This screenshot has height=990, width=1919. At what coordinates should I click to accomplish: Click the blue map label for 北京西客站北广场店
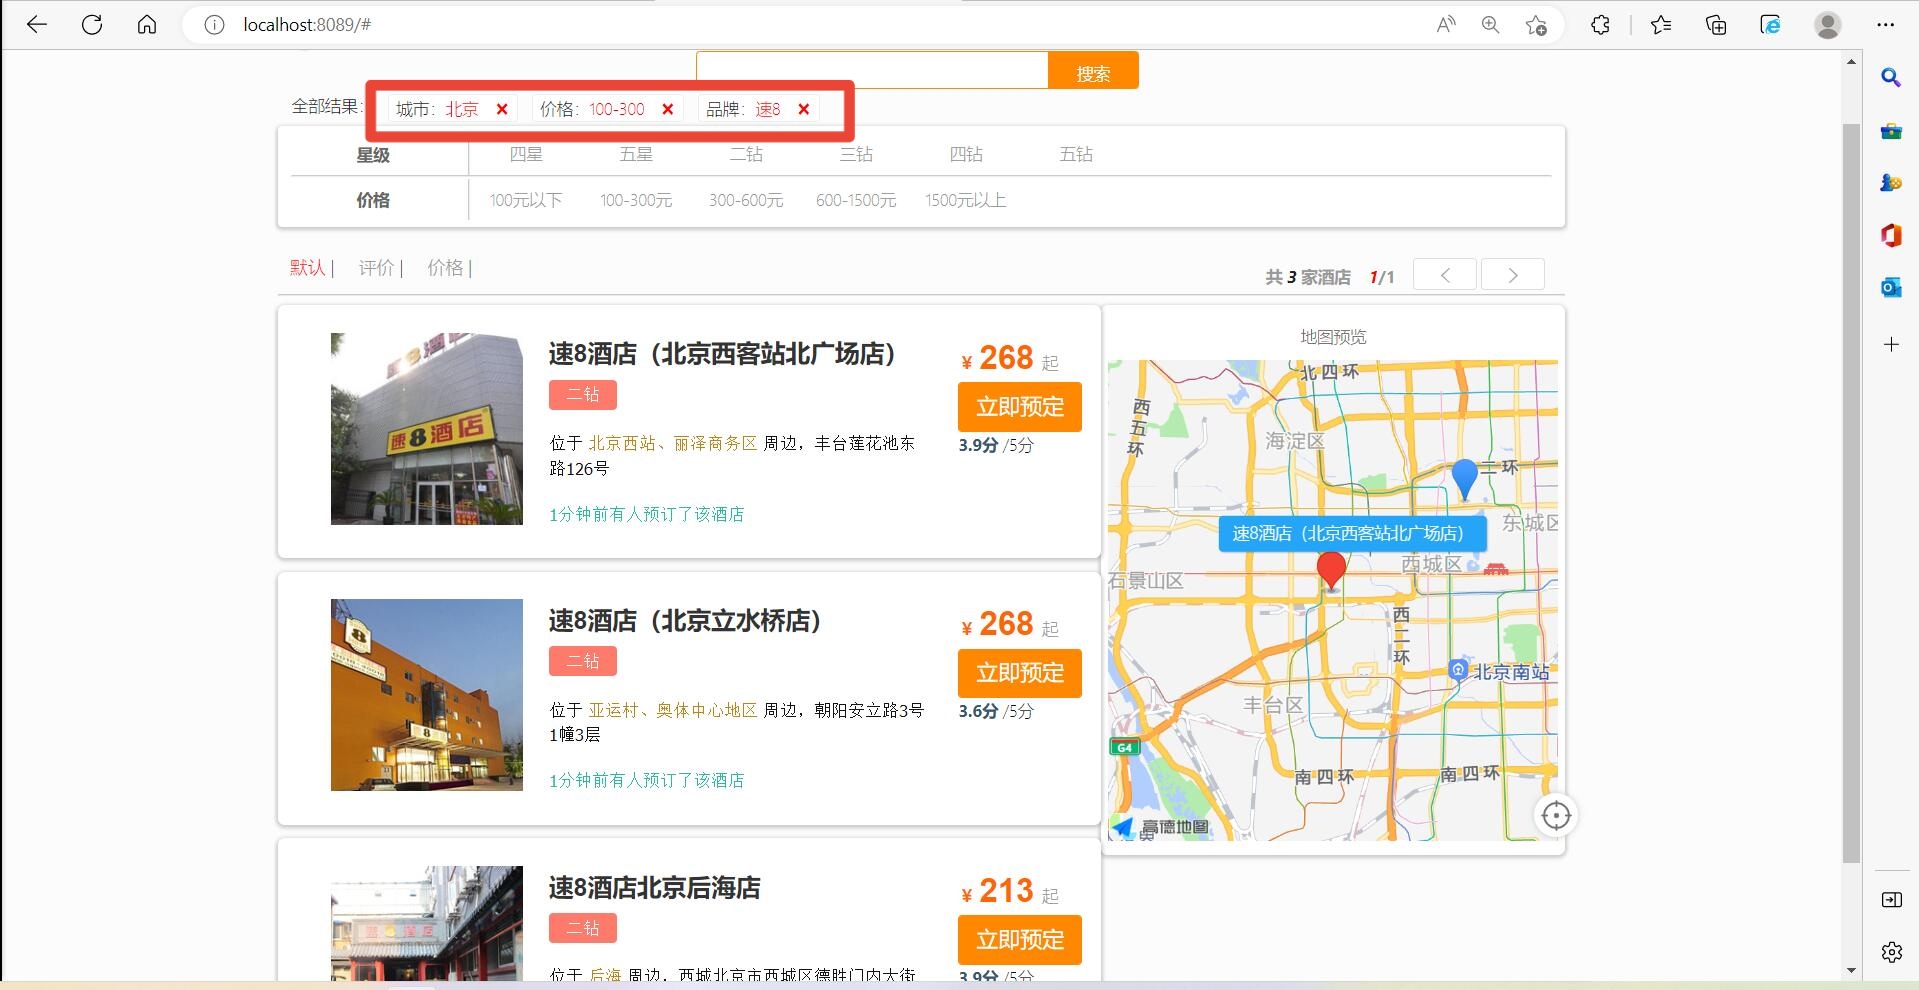[1352, 534]
